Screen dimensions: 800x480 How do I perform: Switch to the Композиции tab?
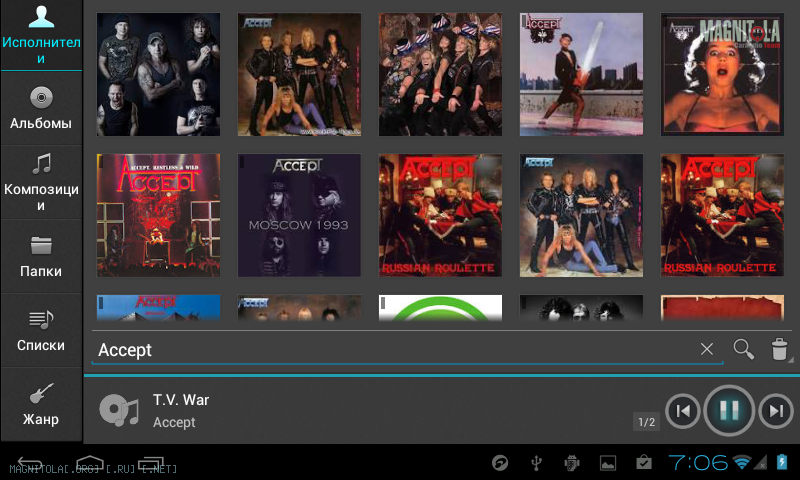point(41,182)
